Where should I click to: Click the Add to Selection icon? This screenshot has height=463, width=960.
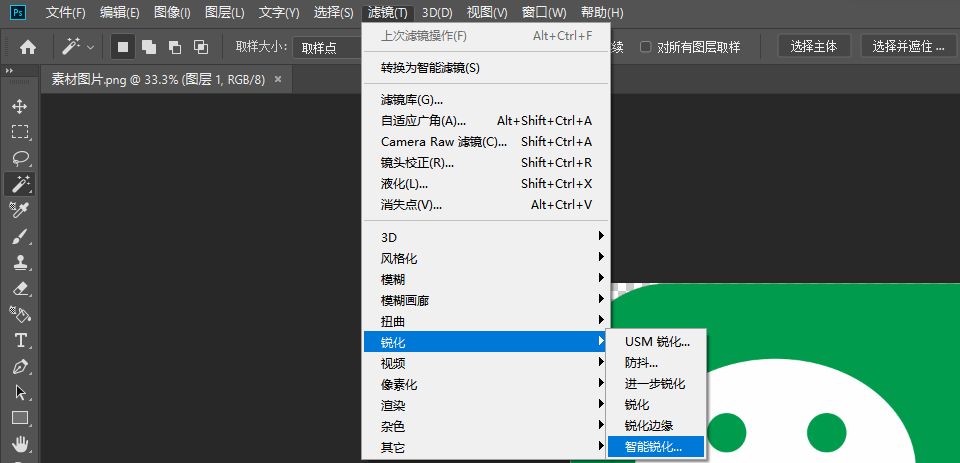point(149,47)
